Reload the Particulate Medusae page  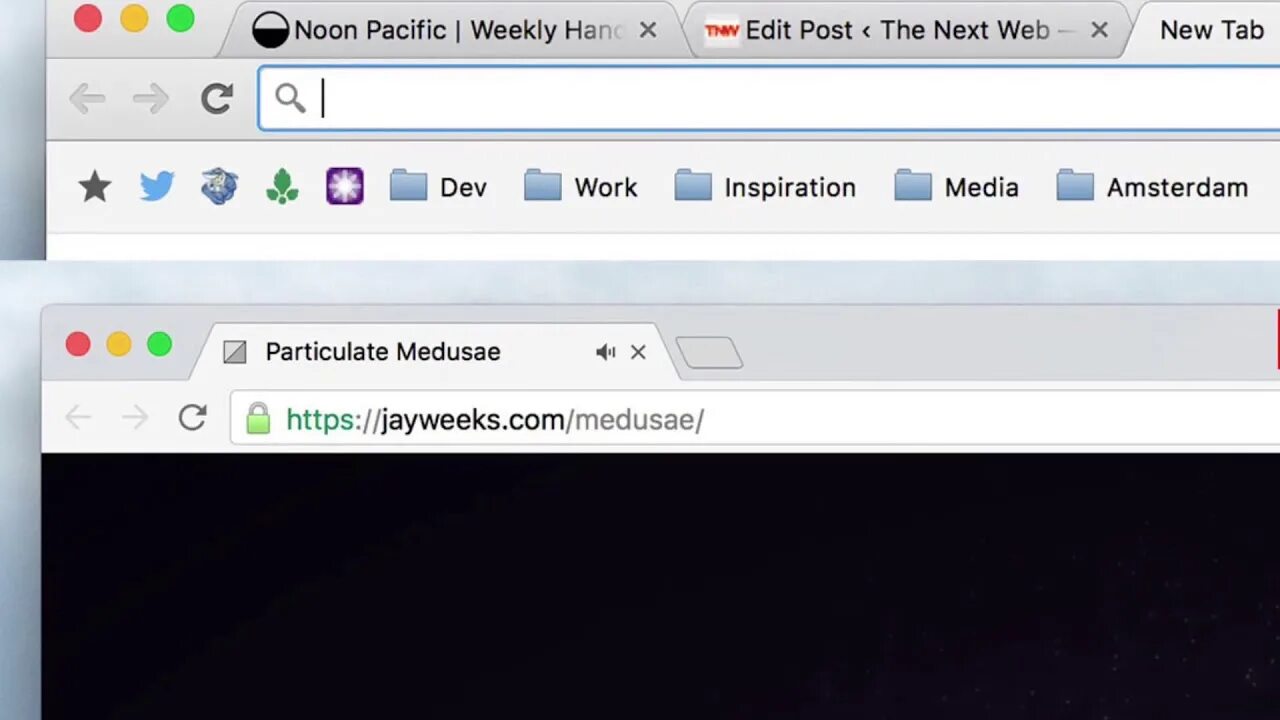(x=192, y=418)
